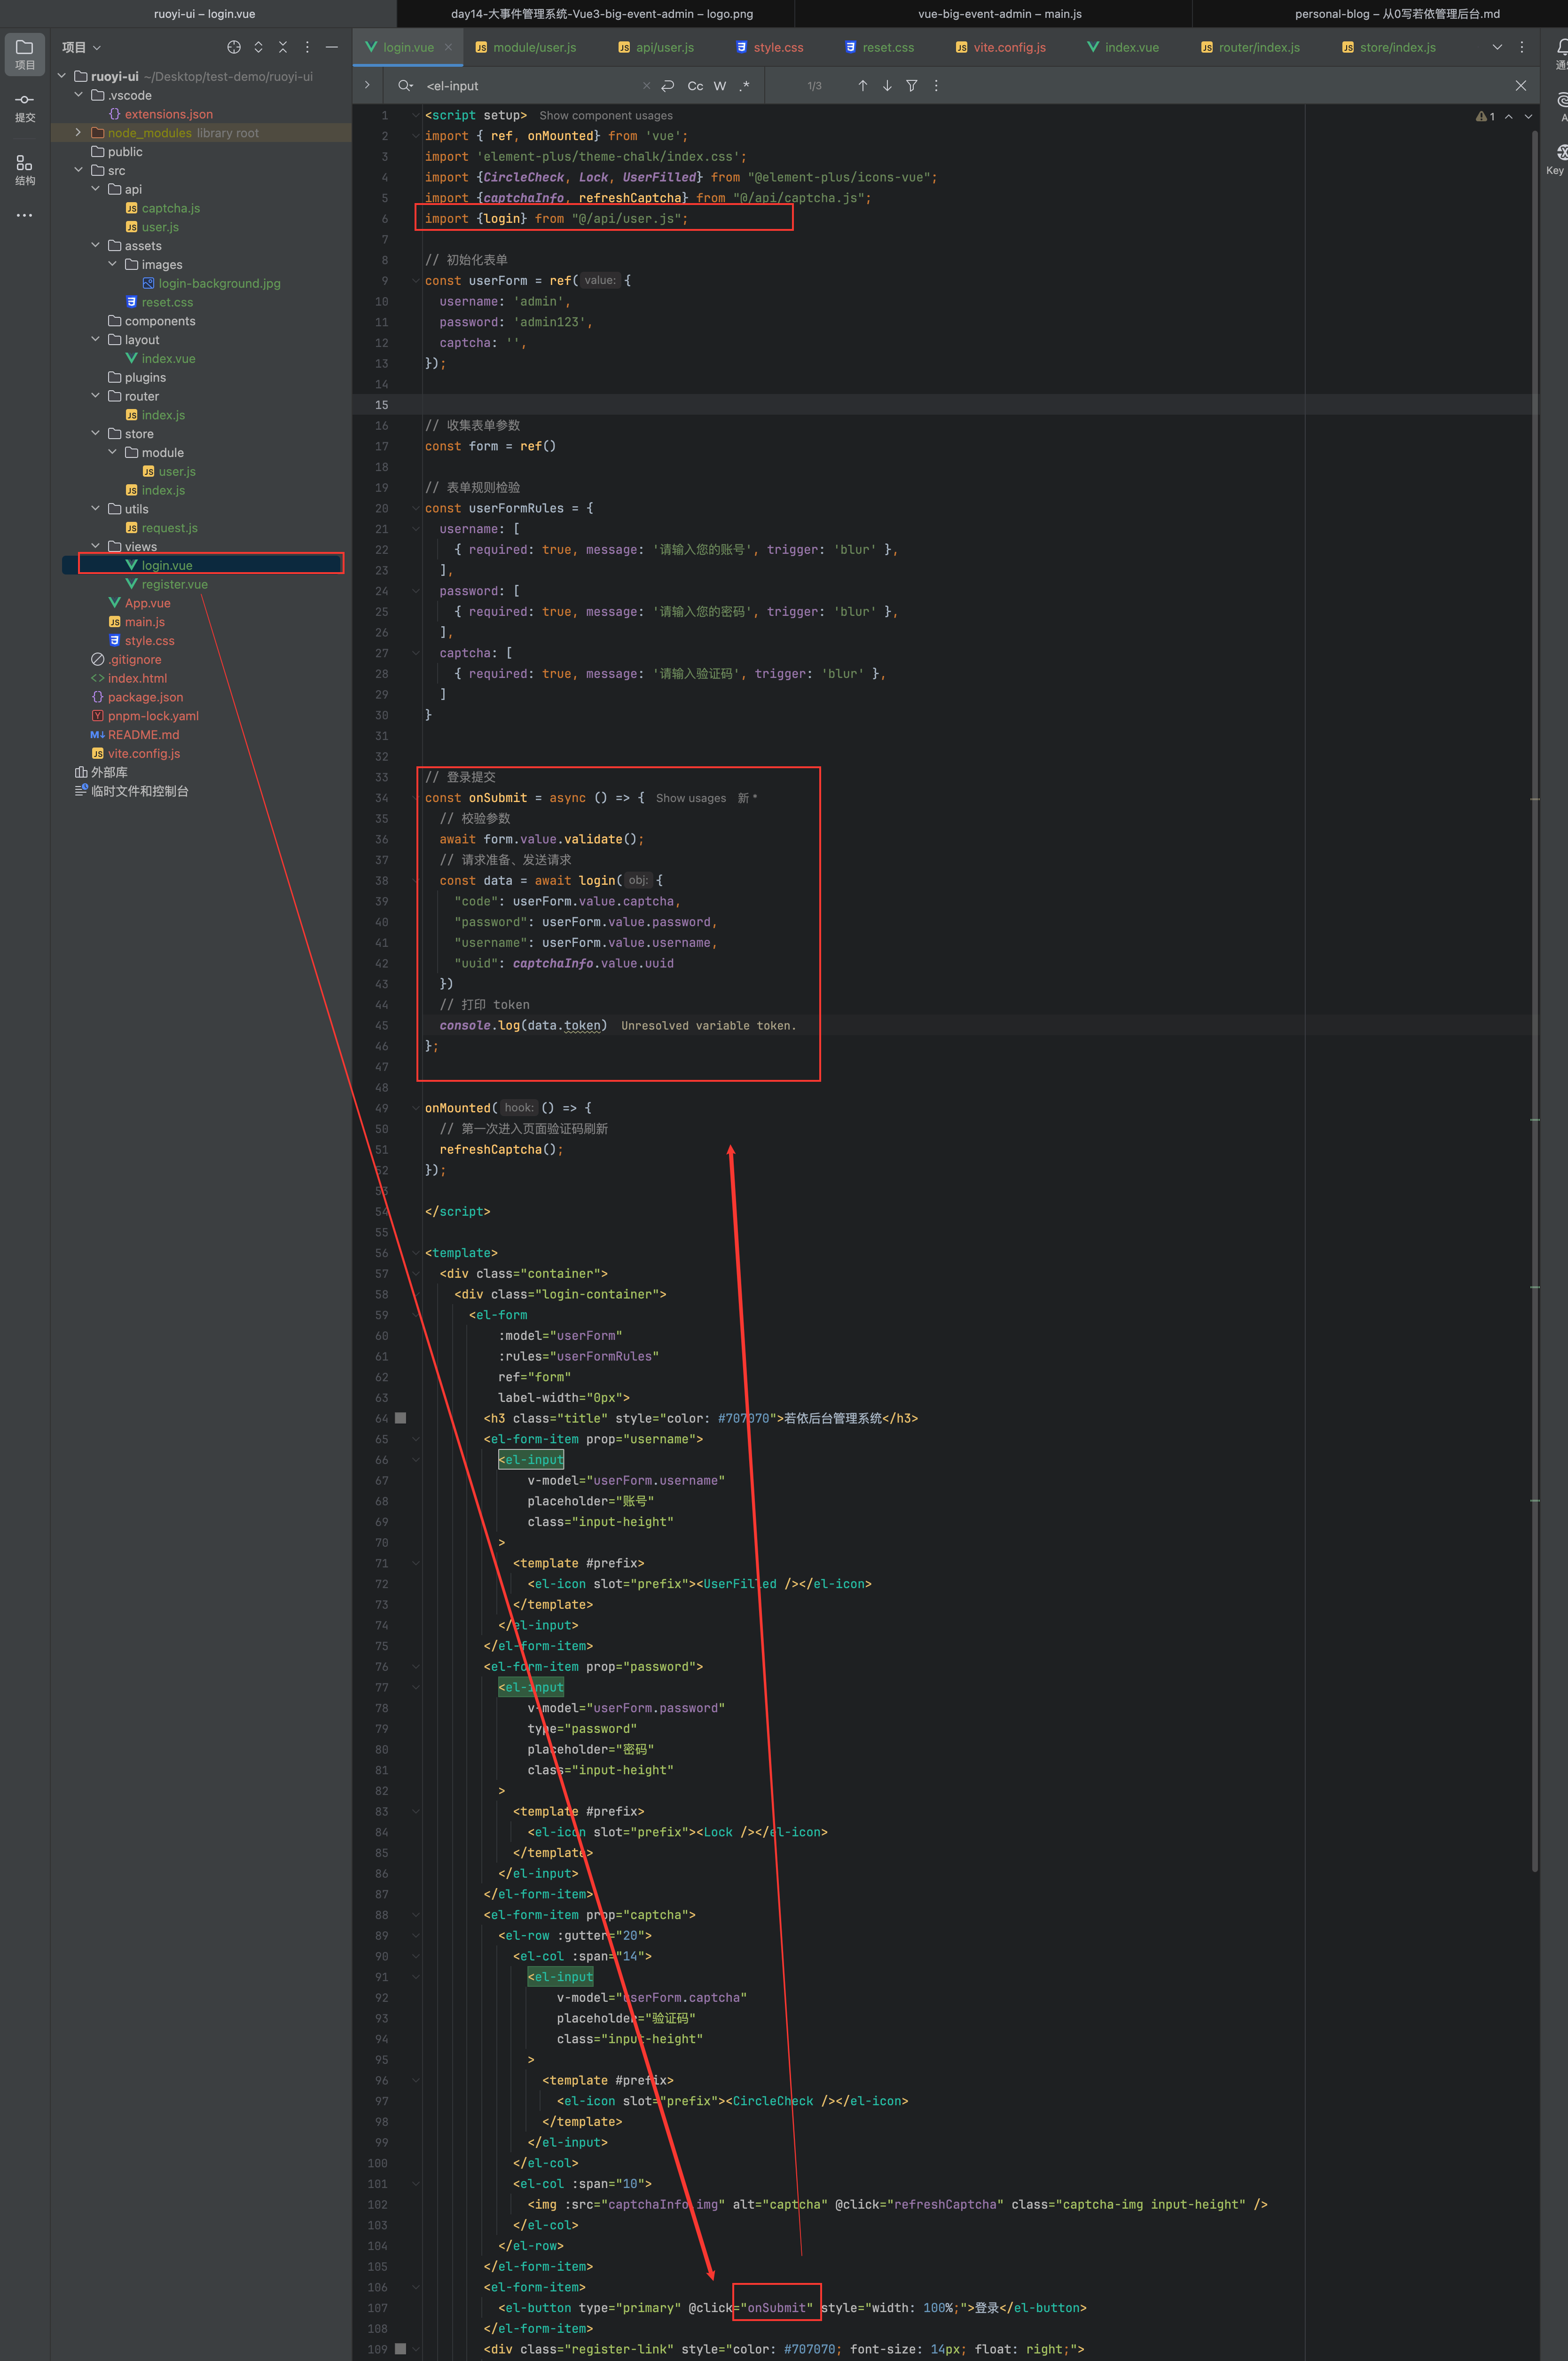Image resolution: width=1568 pixels, height=2361 pixels.
Task: Open the 项目 project tool window
Action: point(25,53)
